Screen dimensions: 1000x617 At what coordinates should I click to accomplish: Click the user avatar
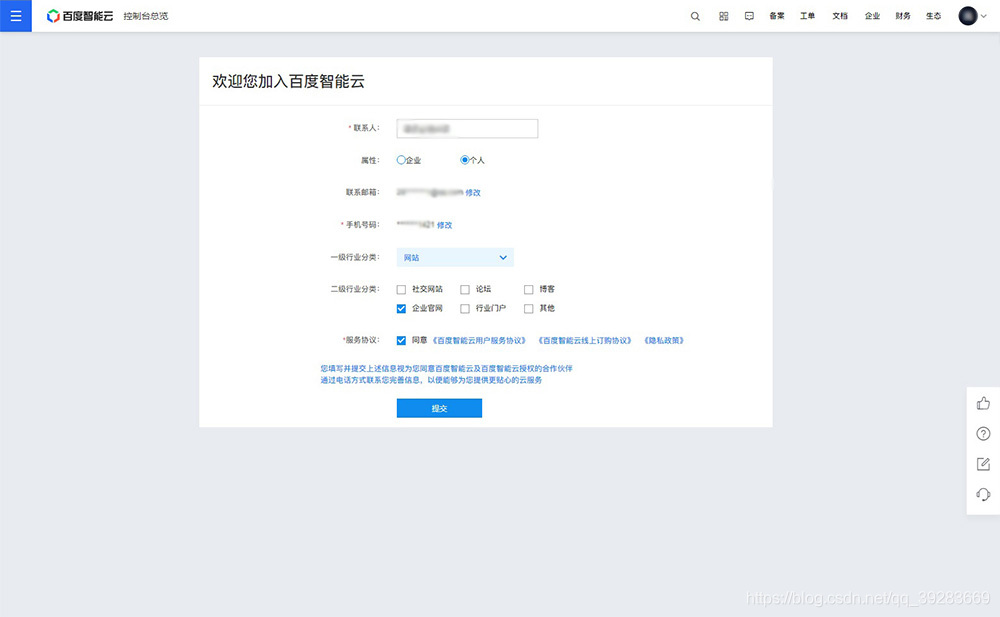click(x=967, y=16)
